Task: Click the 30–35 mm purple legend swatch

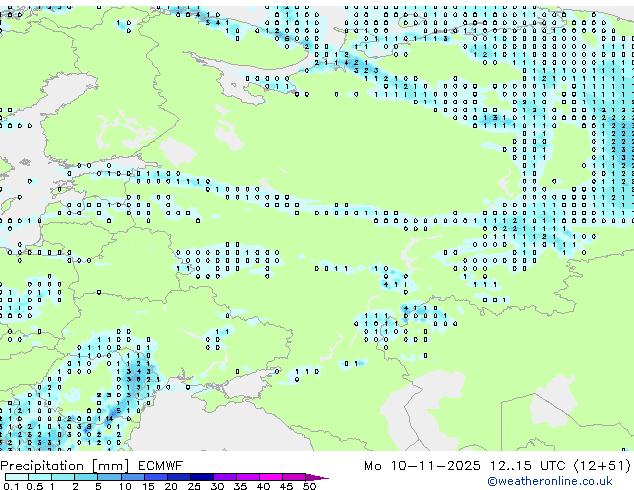Action: [225, 477]
